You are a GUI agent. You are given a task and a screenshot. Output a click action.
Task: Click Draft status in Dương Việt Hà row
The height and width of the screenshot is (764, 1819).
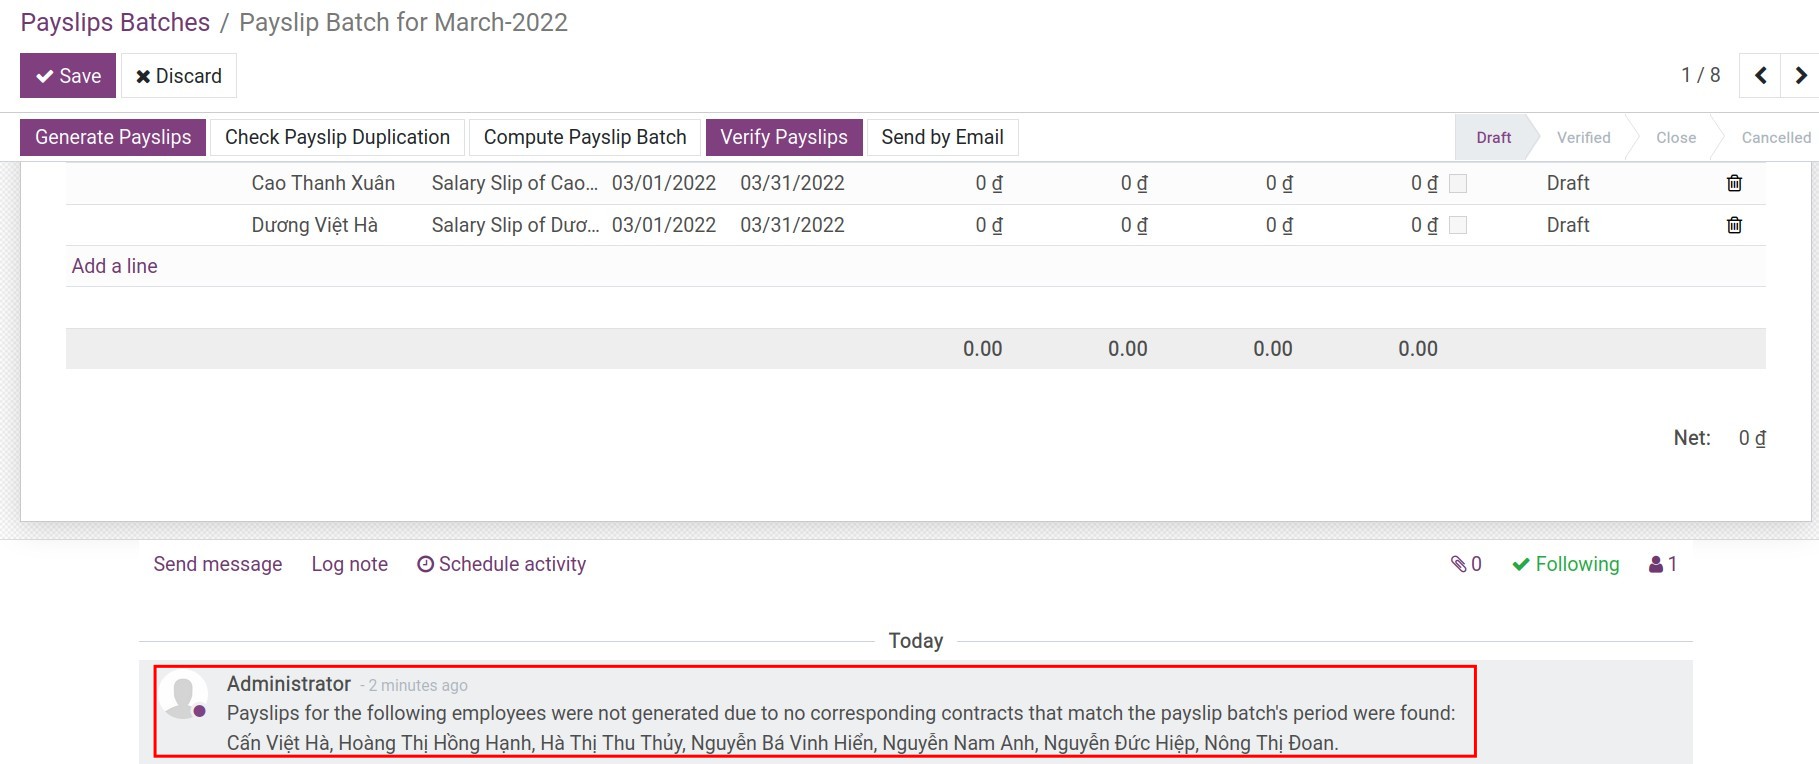[1568, 225]
